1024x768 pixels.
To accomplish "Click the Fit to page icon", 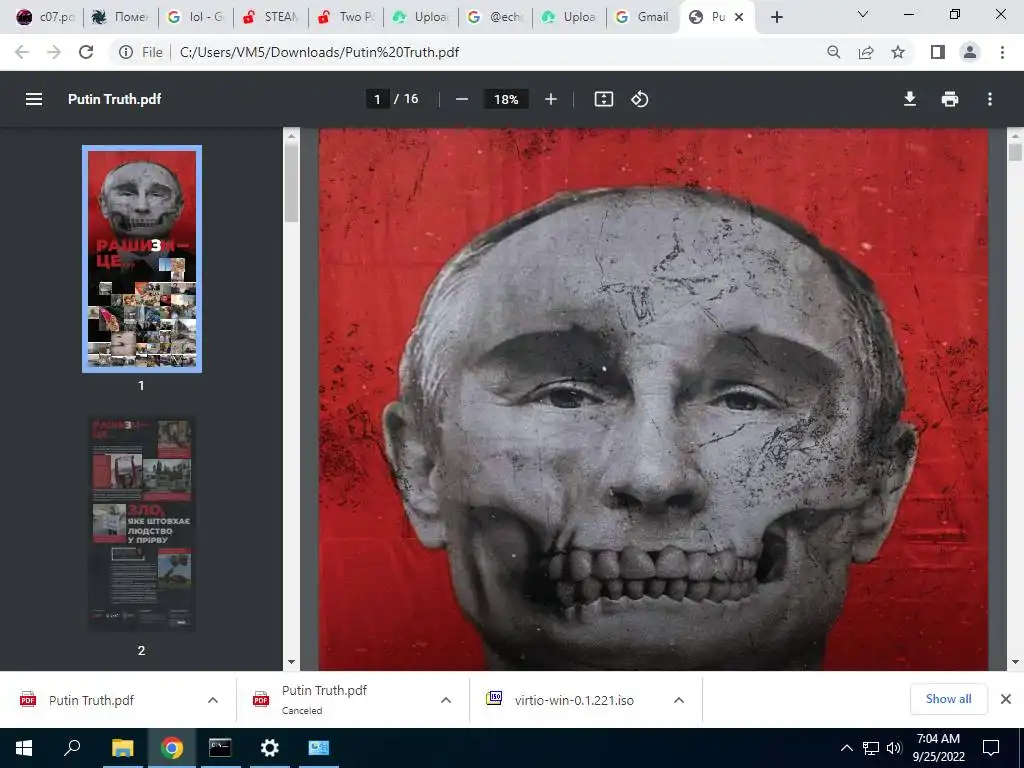I will click(x=603, y=99).
